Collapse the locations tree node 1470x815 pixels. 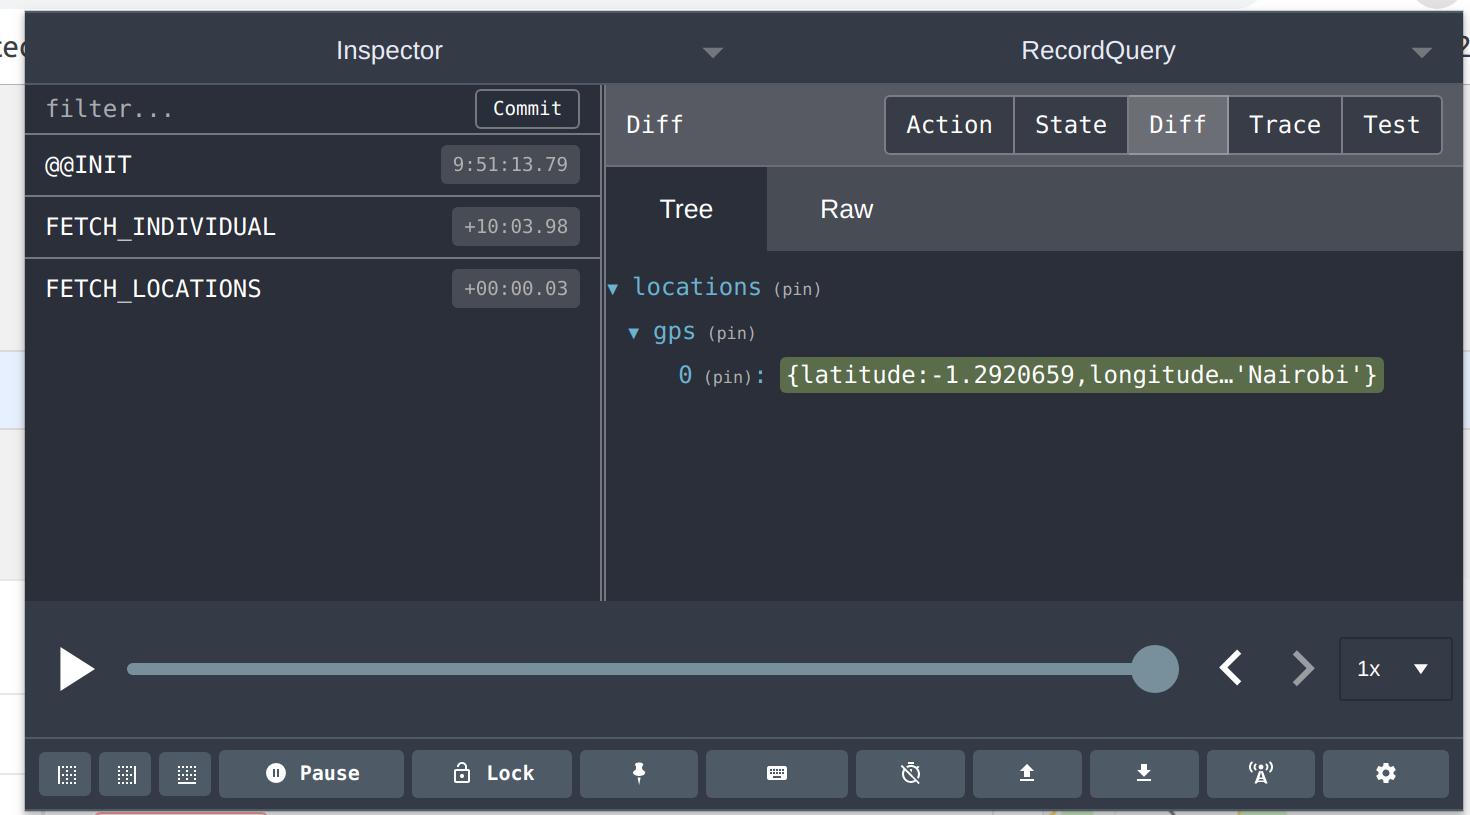click(613, 288)
